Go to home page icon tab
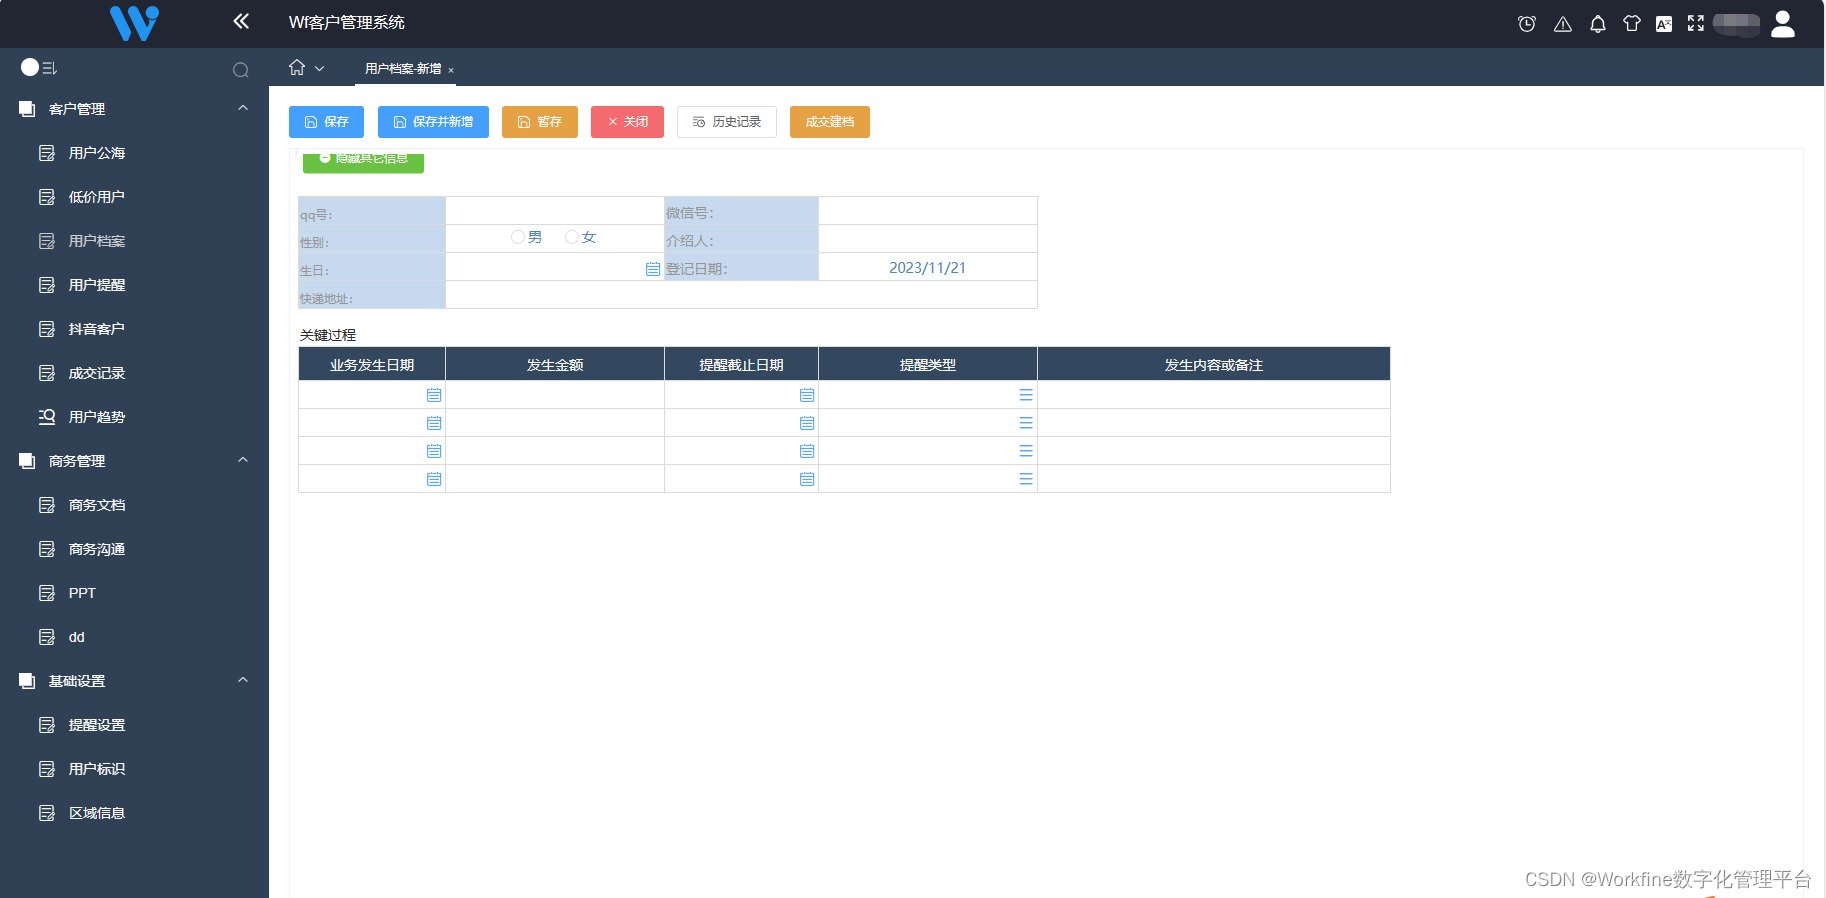 [297, 67]
